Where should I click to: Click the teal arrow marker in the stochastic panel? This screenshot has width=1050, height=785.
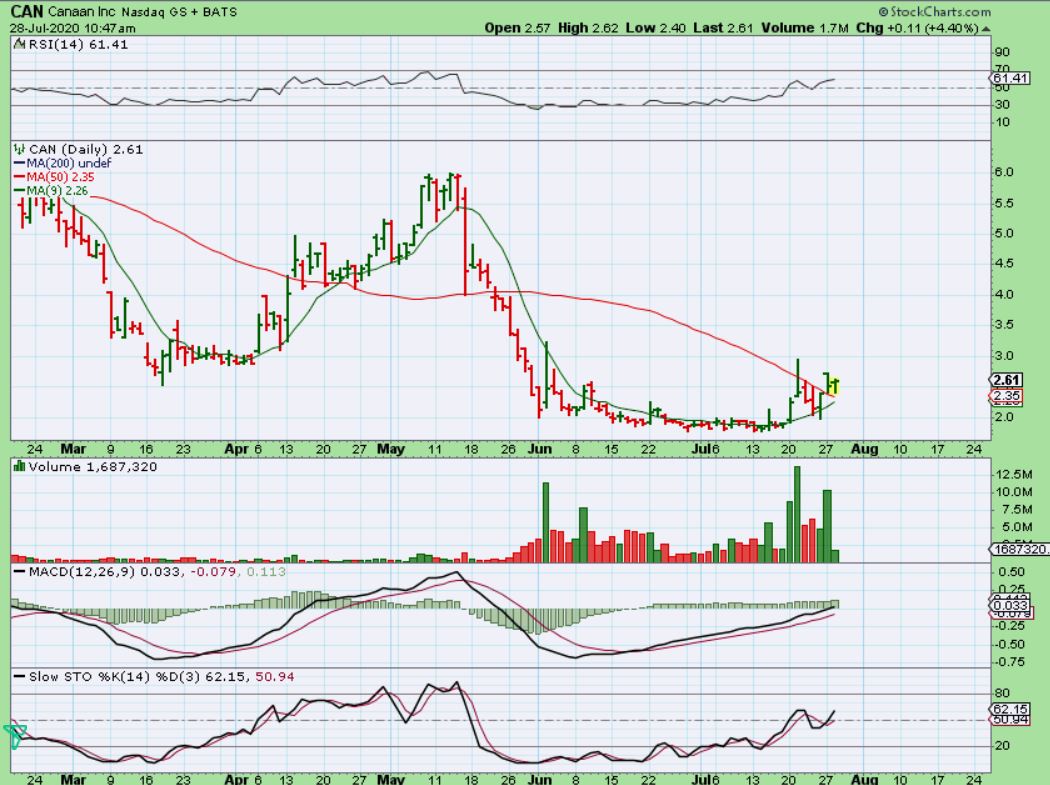click(15, 736)
